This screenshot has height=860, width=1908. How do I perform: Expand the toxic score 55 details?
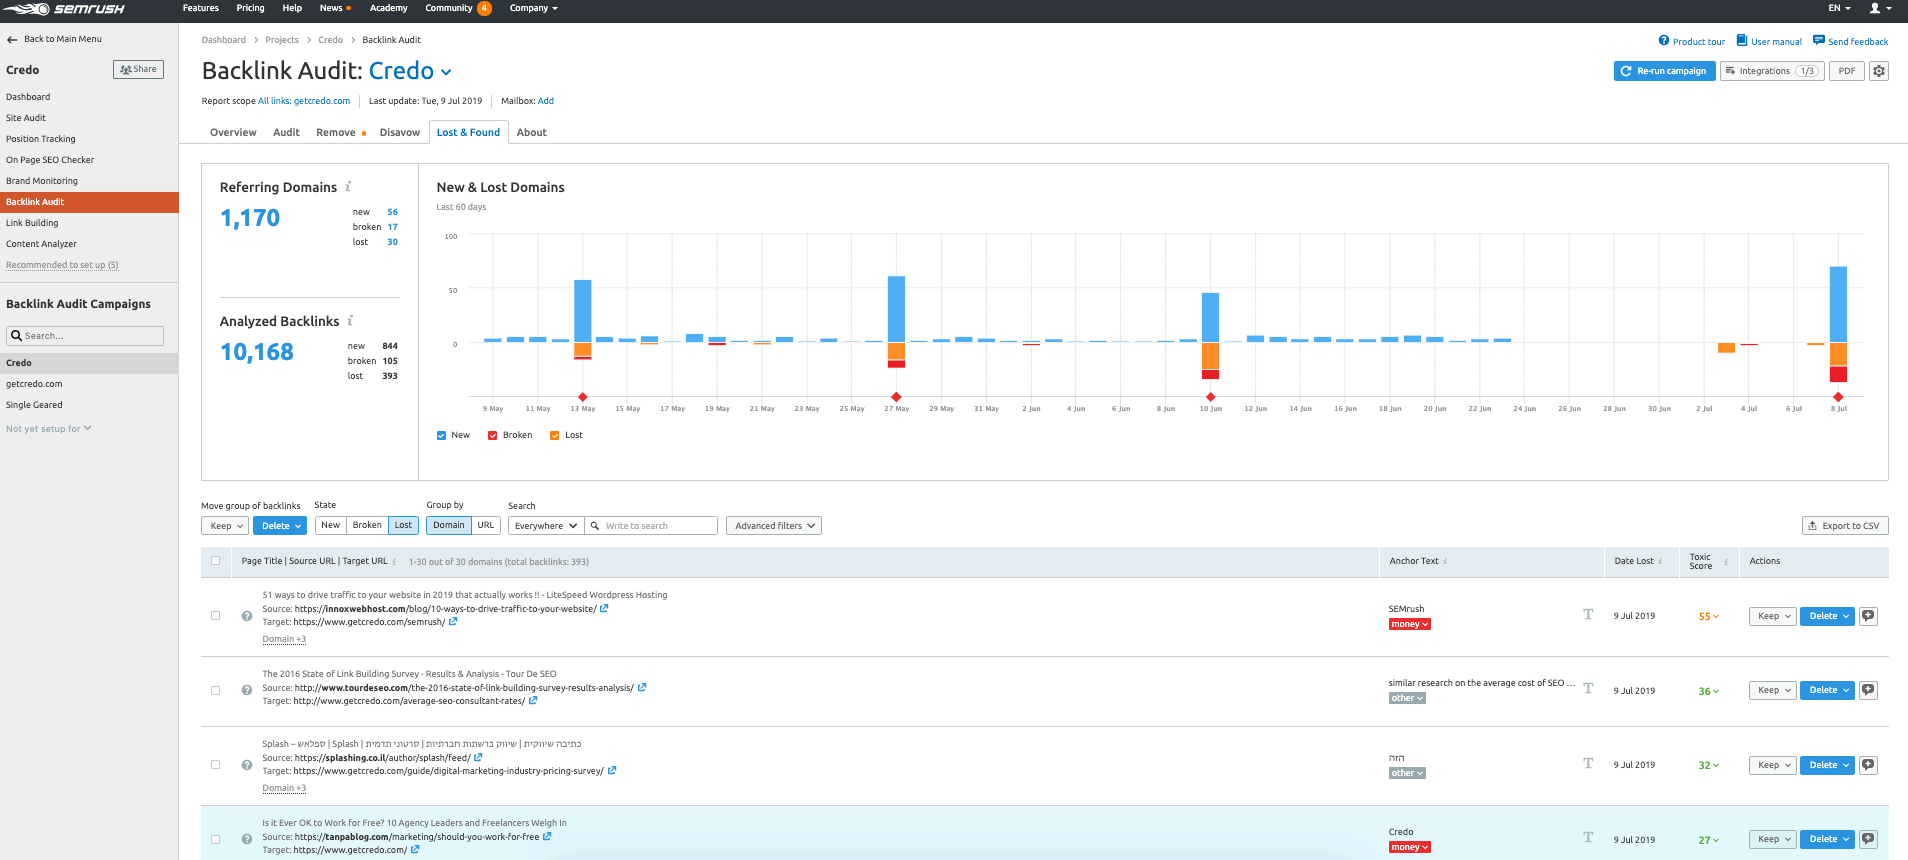point(1709,617)
